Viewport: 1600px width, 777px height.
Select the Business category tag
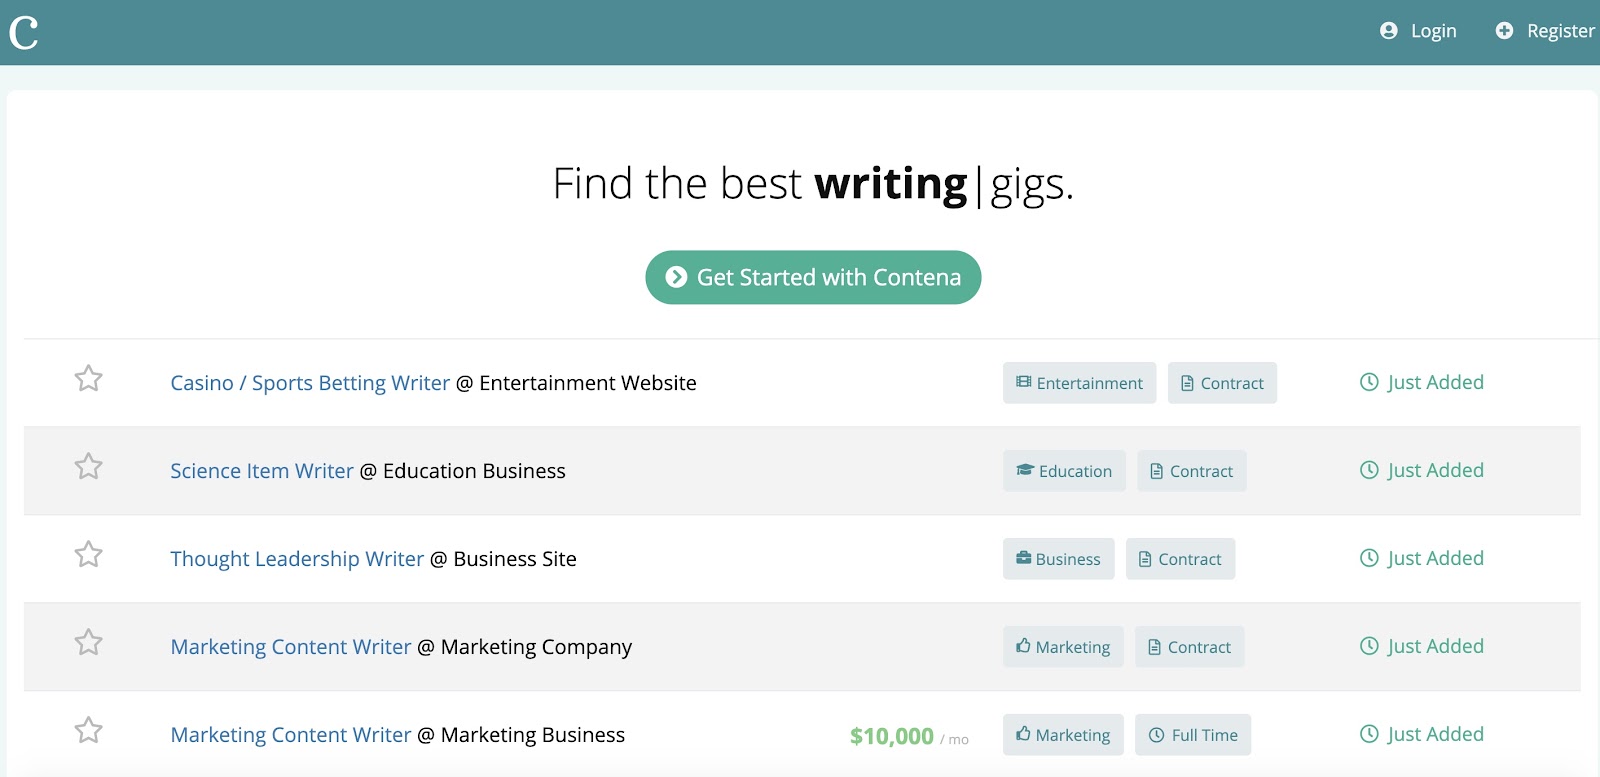pyautogui.click(x=1058, y=559)
